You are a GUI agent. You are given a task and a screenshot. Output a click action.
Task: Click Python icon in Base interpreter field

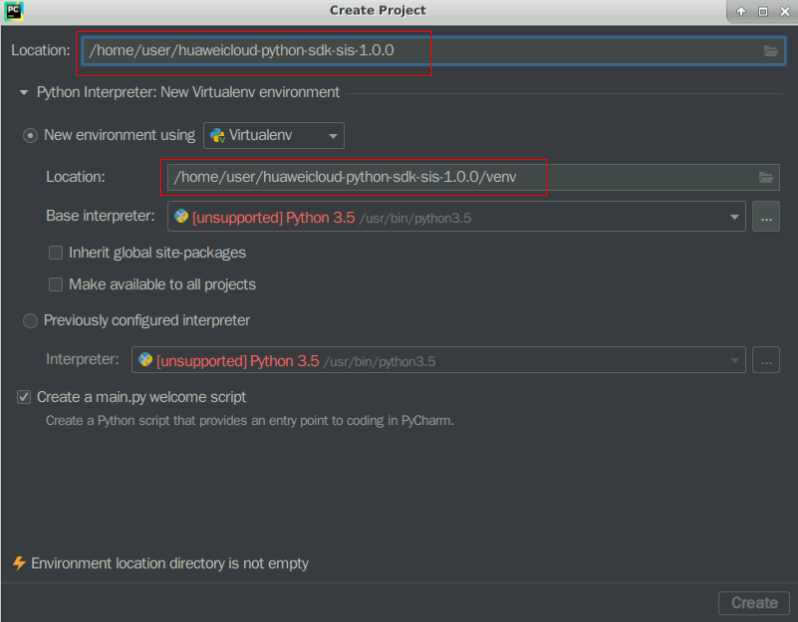click(x=181, y=216)
